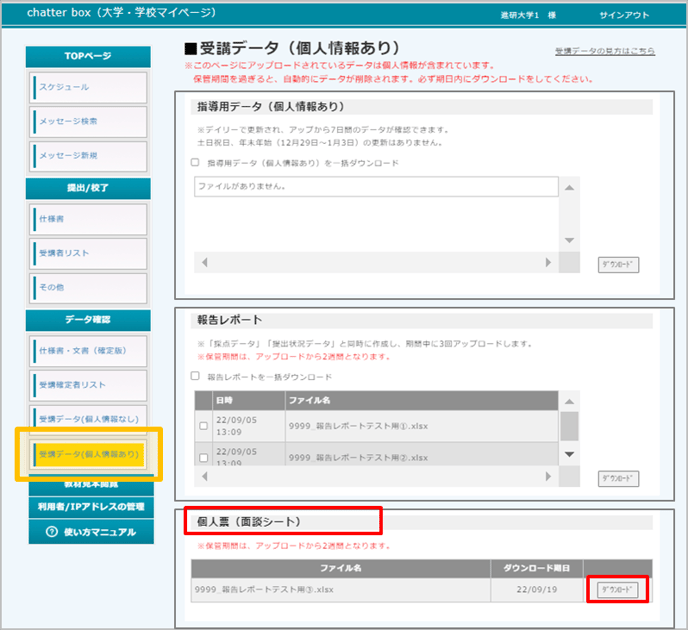Open スケジュール in the sidebar
The image size is (688, 630).
(89, 87)
